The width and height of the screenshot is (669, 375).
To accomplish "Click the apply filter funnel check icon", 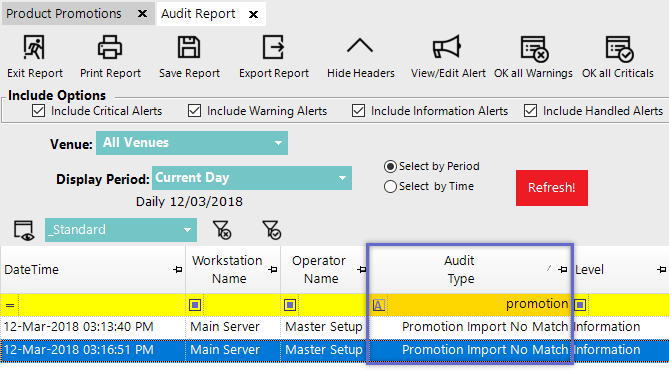I will tap(271, 230).
